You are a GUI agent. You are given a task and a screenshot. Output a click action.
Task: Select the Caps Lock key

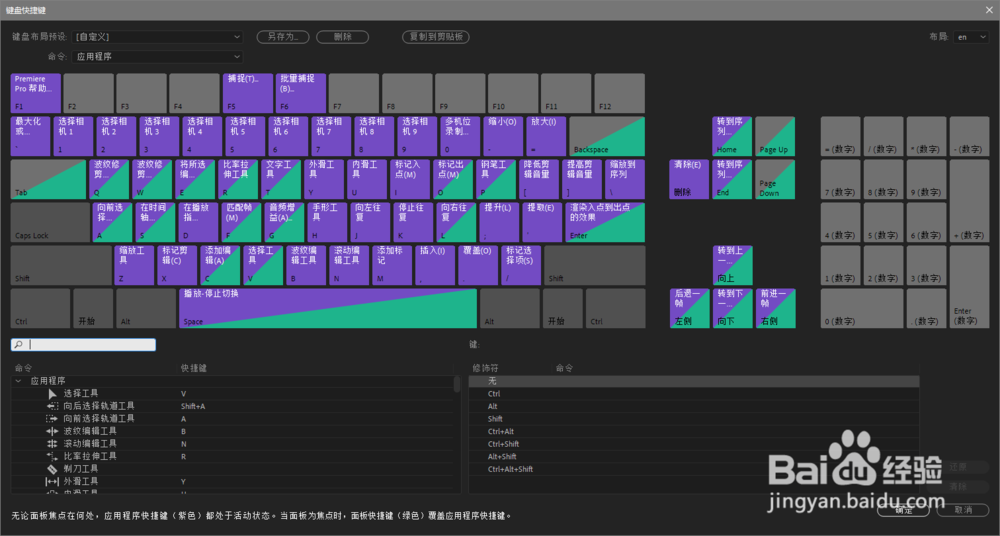[50, 223]
